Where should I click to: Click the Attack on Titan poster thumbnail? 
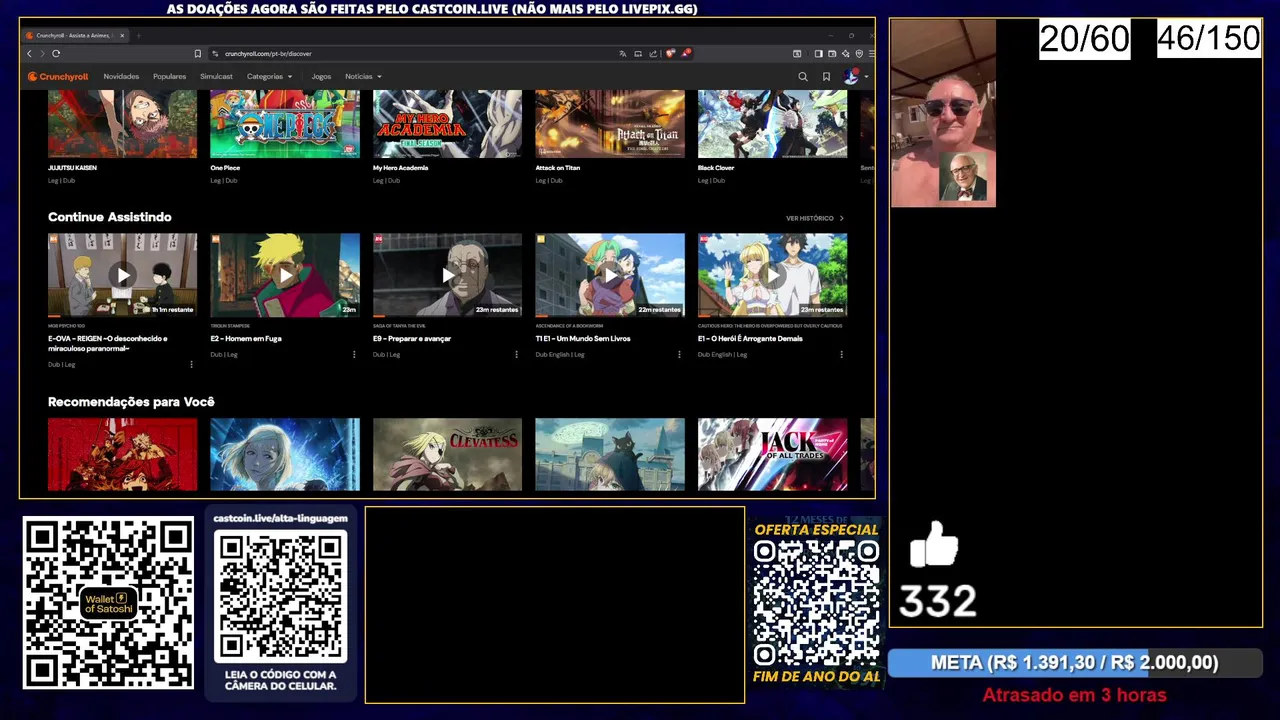coord(610,124)
